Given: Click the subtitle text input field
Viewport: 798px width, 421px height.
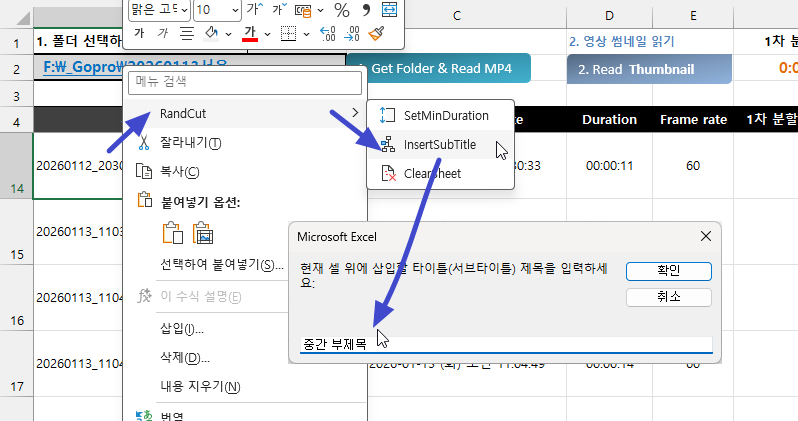Looking at the screenshot, I should (506, 345).
